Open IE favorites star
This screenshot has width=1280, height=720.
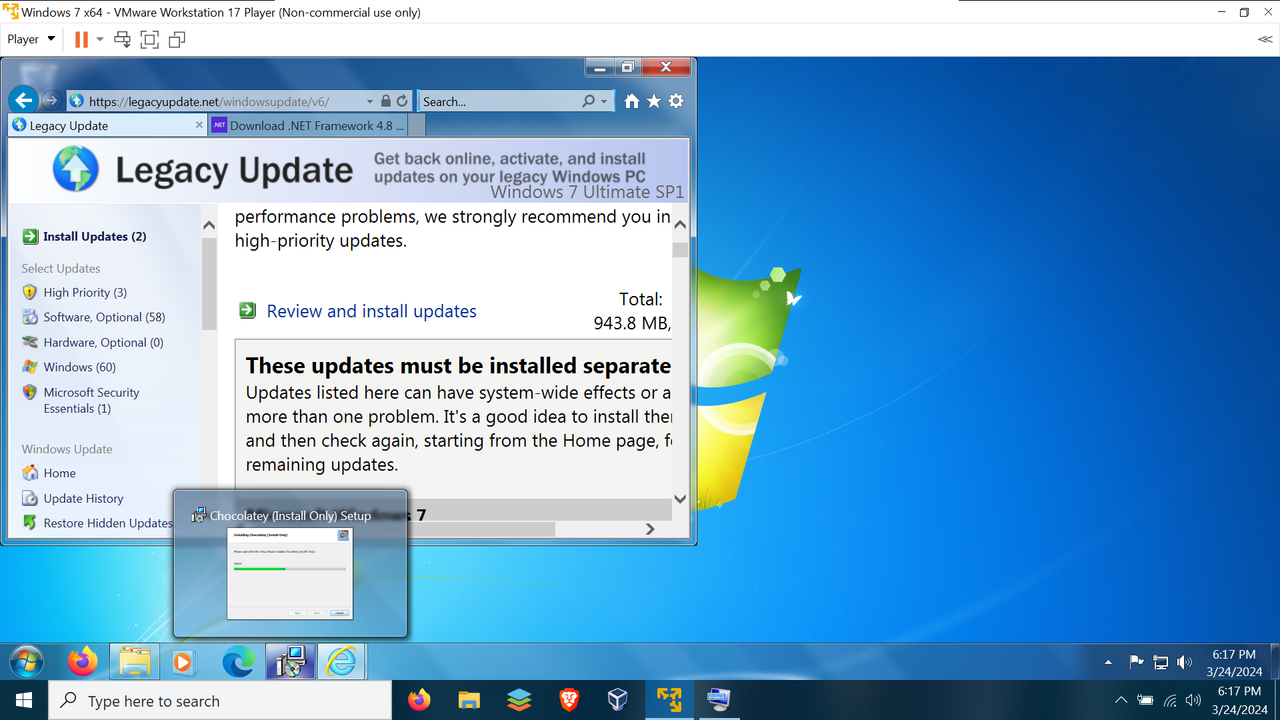654,101
